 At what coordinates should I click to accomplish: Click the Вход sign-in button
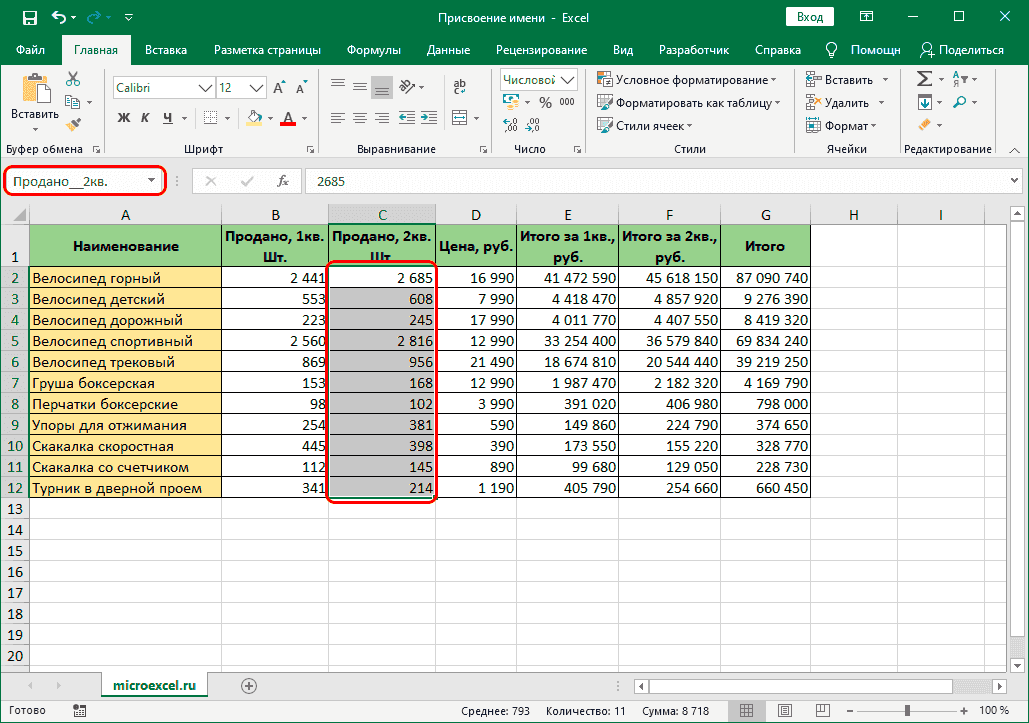coord(810,17)
